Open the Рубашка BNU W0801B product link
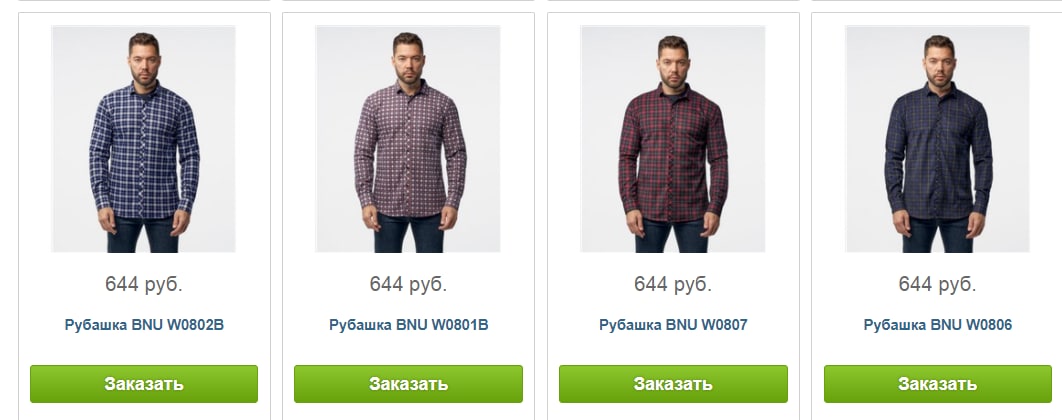This screenshot has height=420, width=1062. click(x=408, y=325)
